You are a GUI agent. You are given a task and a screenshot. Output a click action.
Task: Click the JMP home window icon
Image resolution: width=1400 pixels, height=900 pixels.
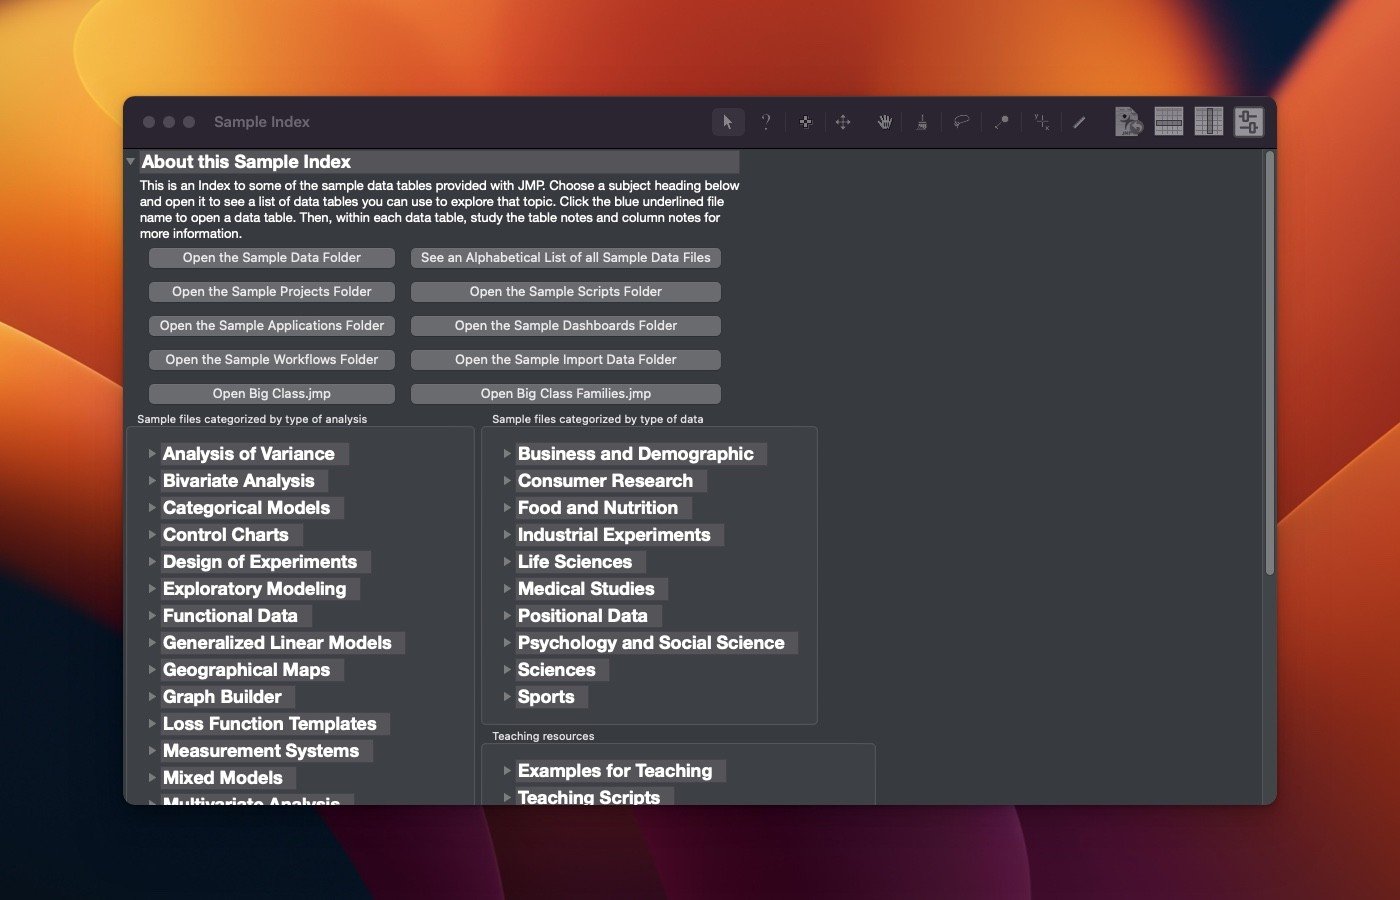click(1129, 122)
